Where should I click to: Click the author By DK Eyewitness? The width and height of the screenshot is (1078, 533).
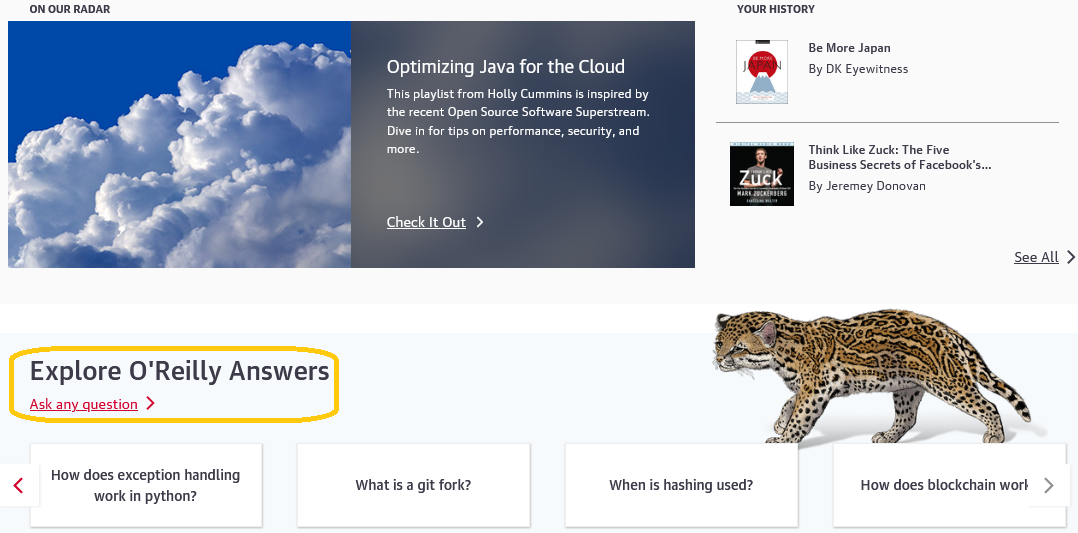point(858,69)
